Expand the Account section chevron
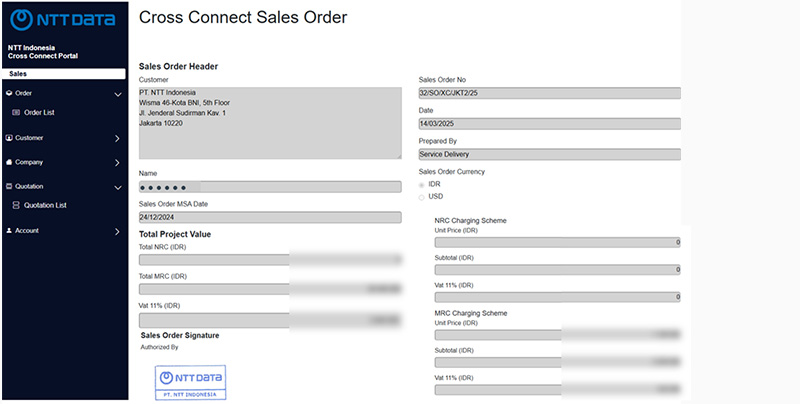The image size is (800, 404). point(117,231)
